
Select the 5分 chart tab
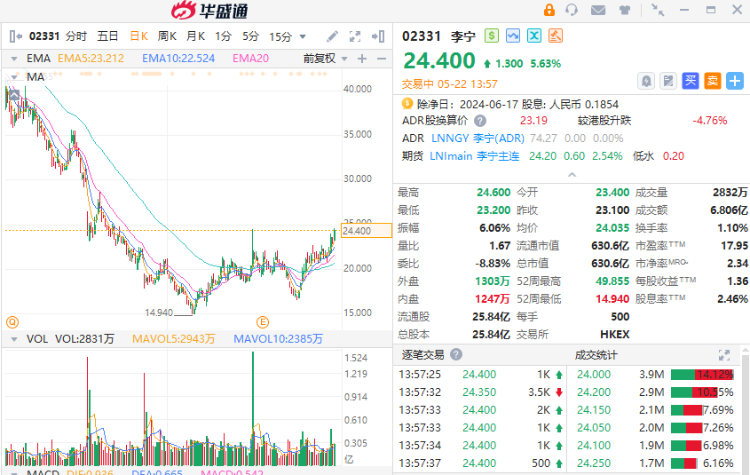251,36
